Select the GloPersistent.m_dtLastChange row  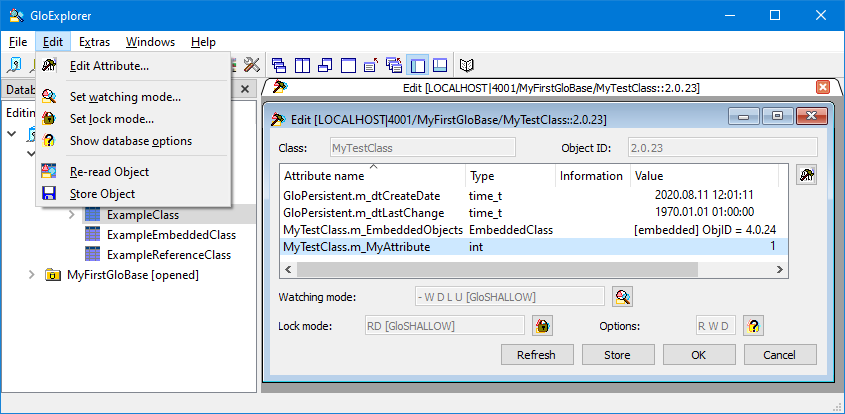click(534, 212)
